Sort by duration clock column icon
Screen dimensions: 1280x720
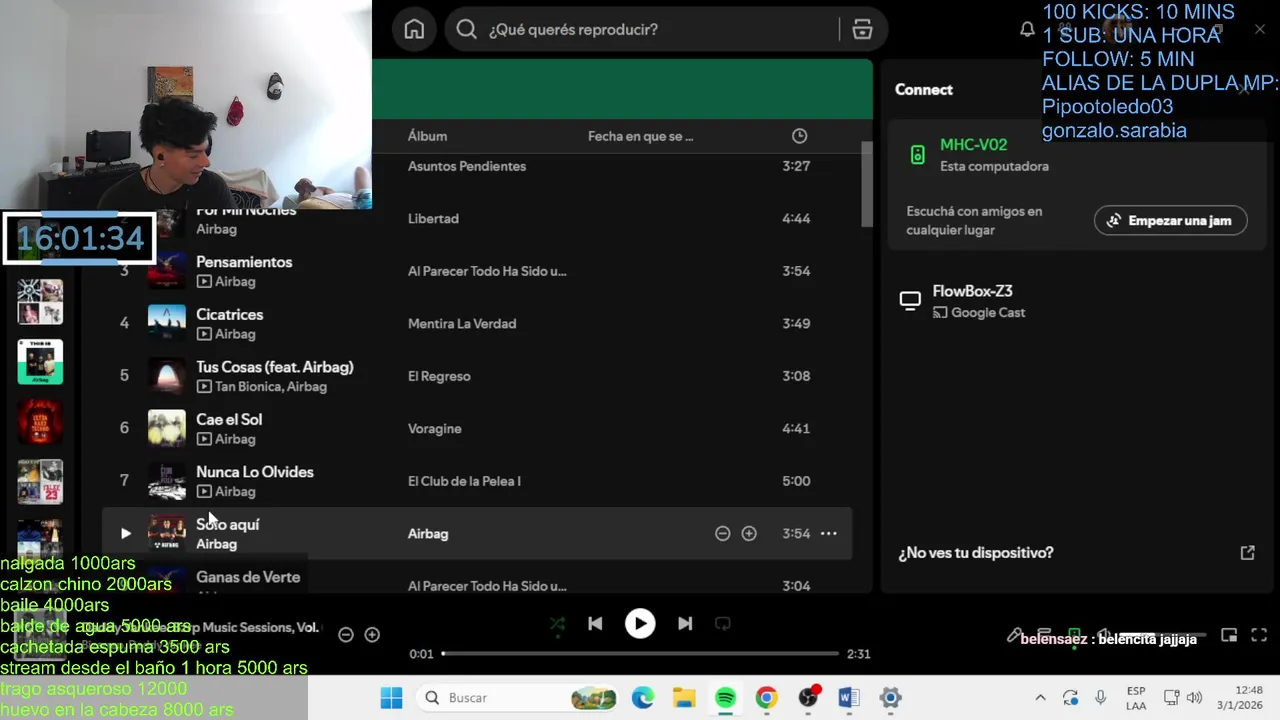[799, 136]
